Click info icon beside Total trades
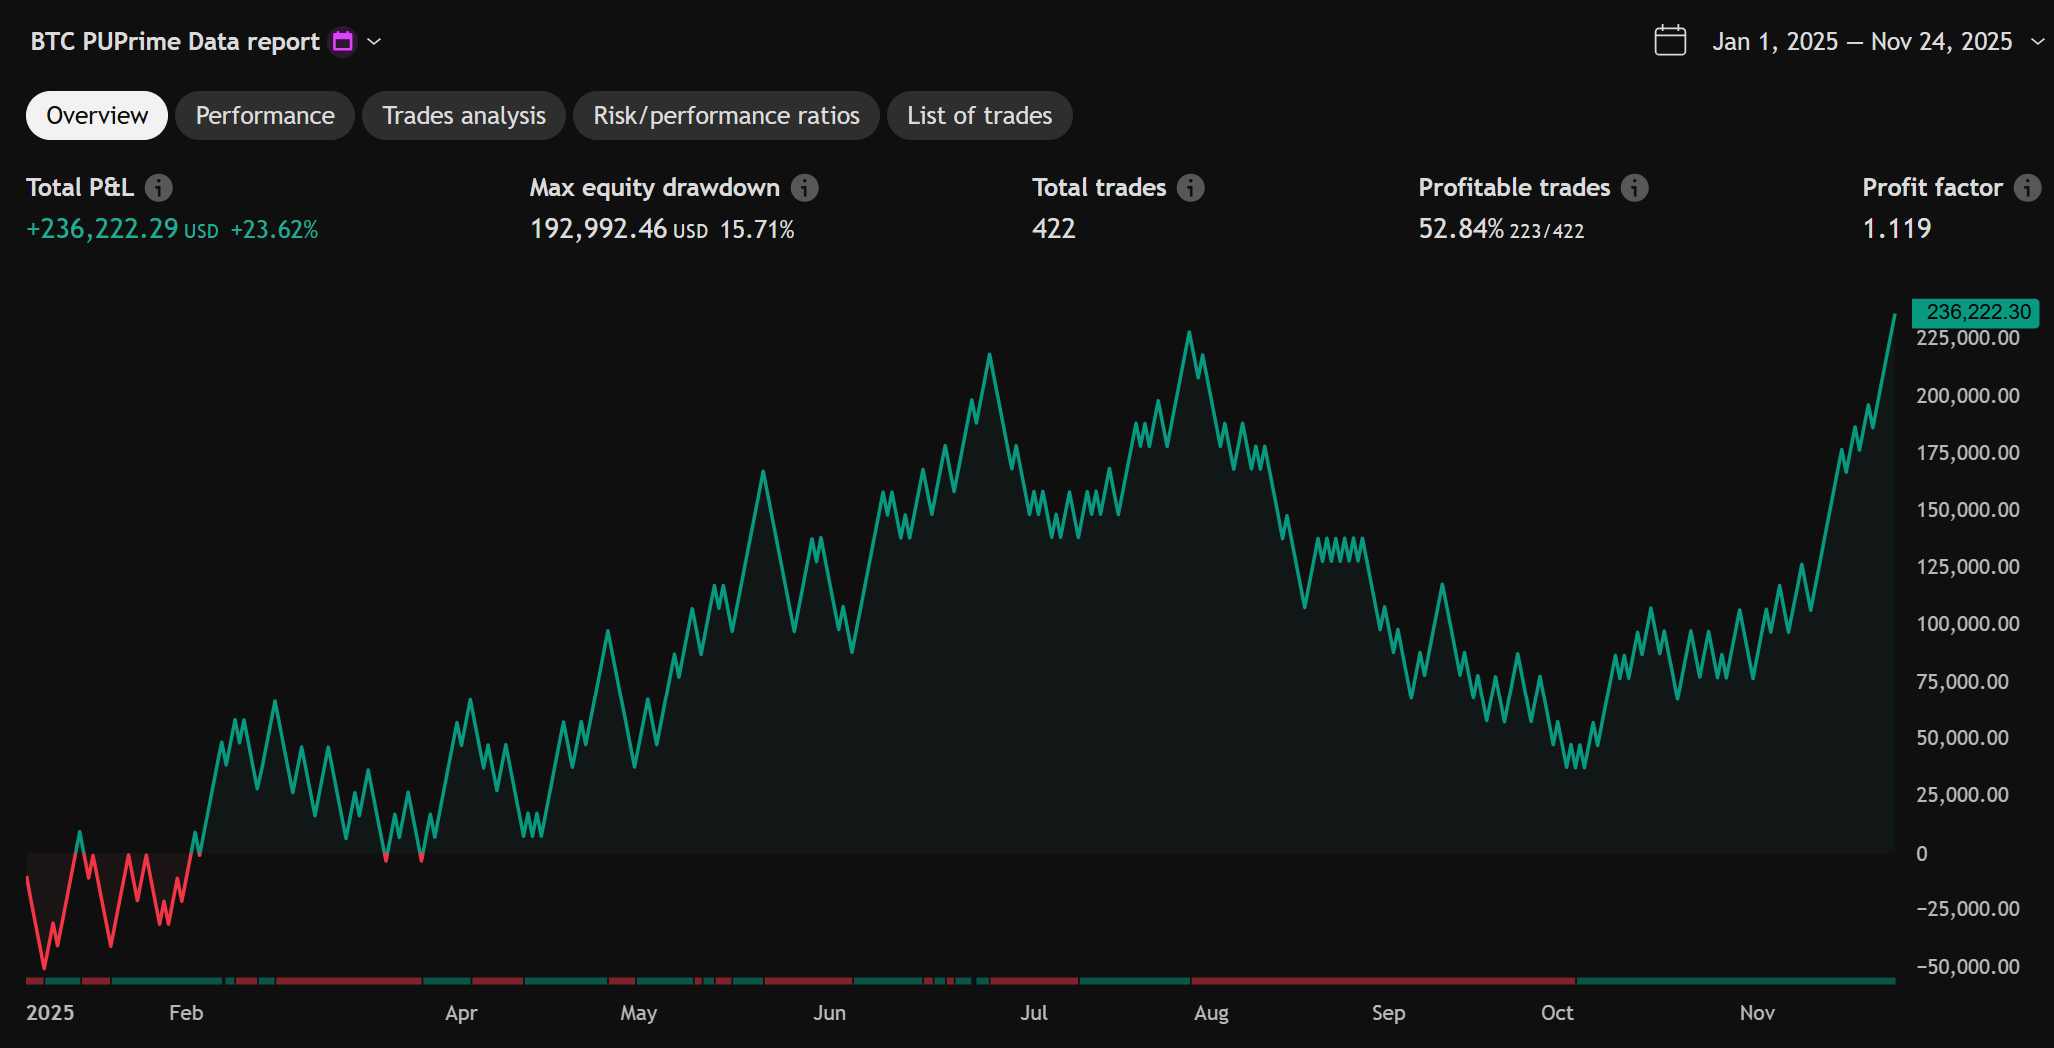2054x1048 pixels. [x=1190, y=188]
